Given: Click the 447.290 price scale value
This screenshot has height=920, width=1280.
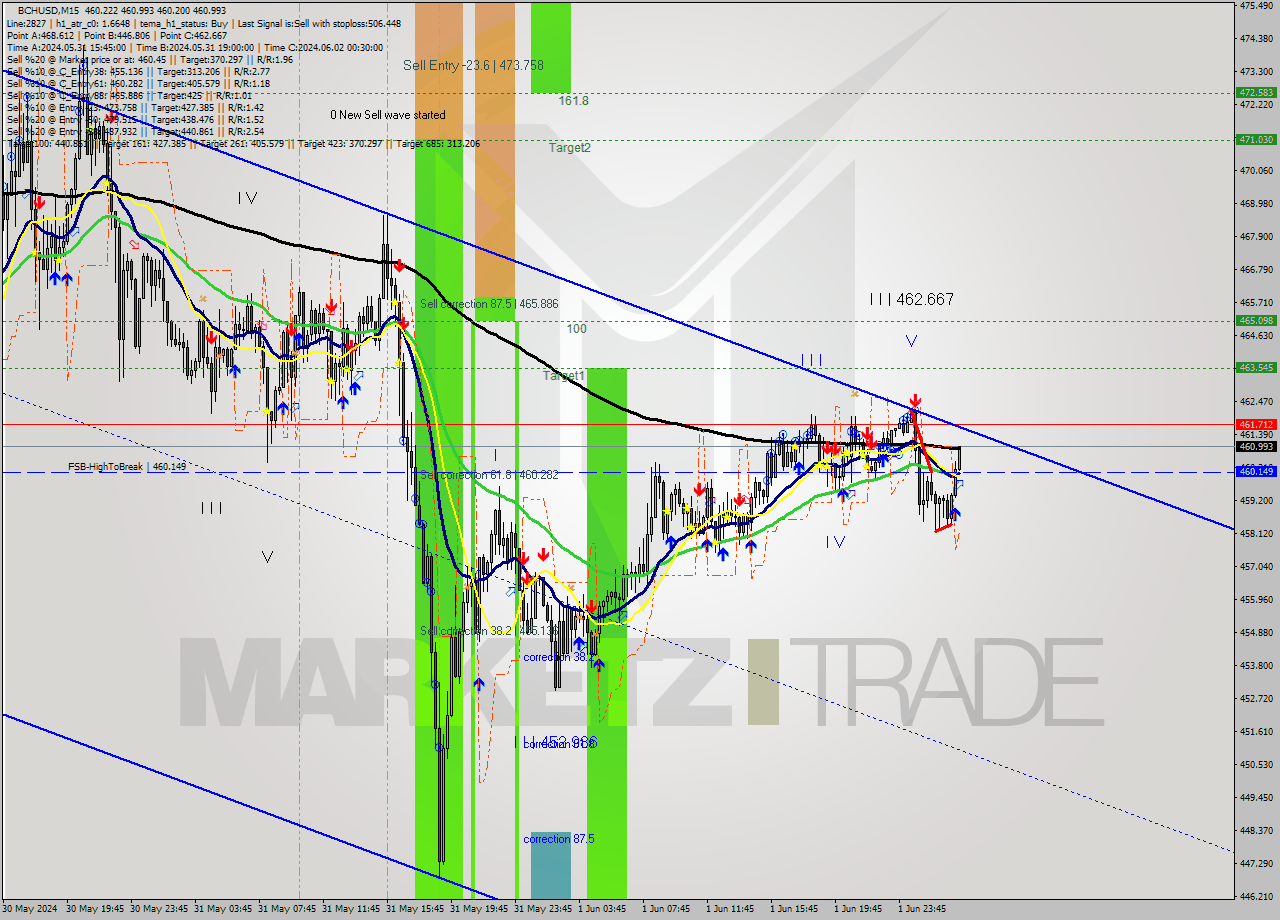Looking at the screenshot, I should tap(1256, 863).
